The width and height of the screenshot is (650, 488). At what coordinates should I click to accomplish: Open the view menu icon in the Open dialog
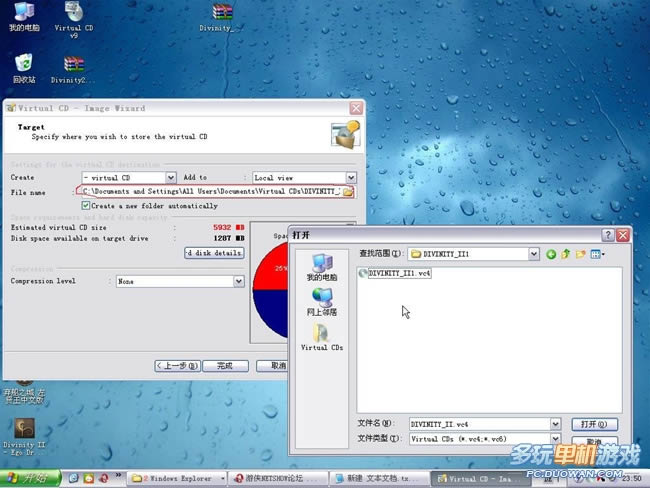597,254
